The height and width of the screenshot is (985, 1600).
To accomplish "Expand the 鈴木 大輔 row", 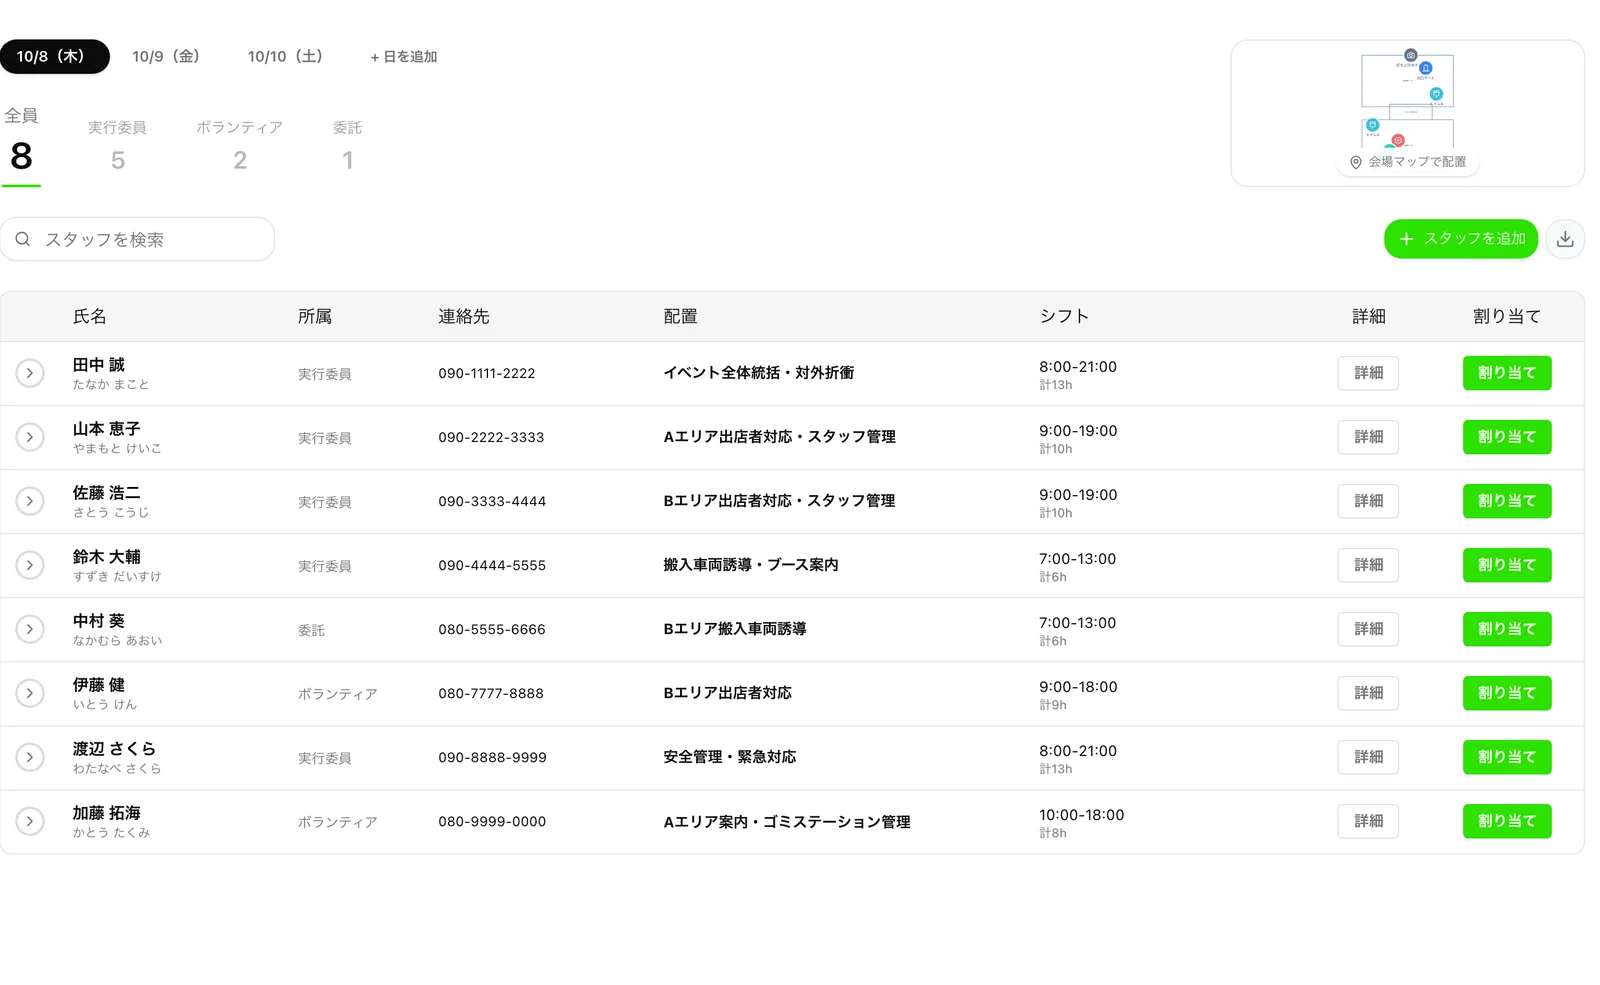I will pyautogui.click(x=30, y=565).
